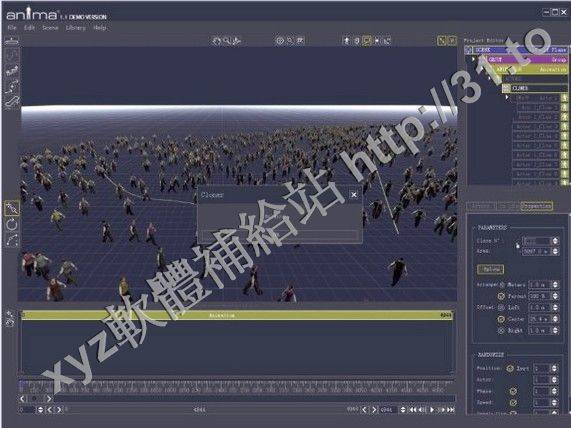Click the orbit view icon in top toolbar

pos(217,41)
